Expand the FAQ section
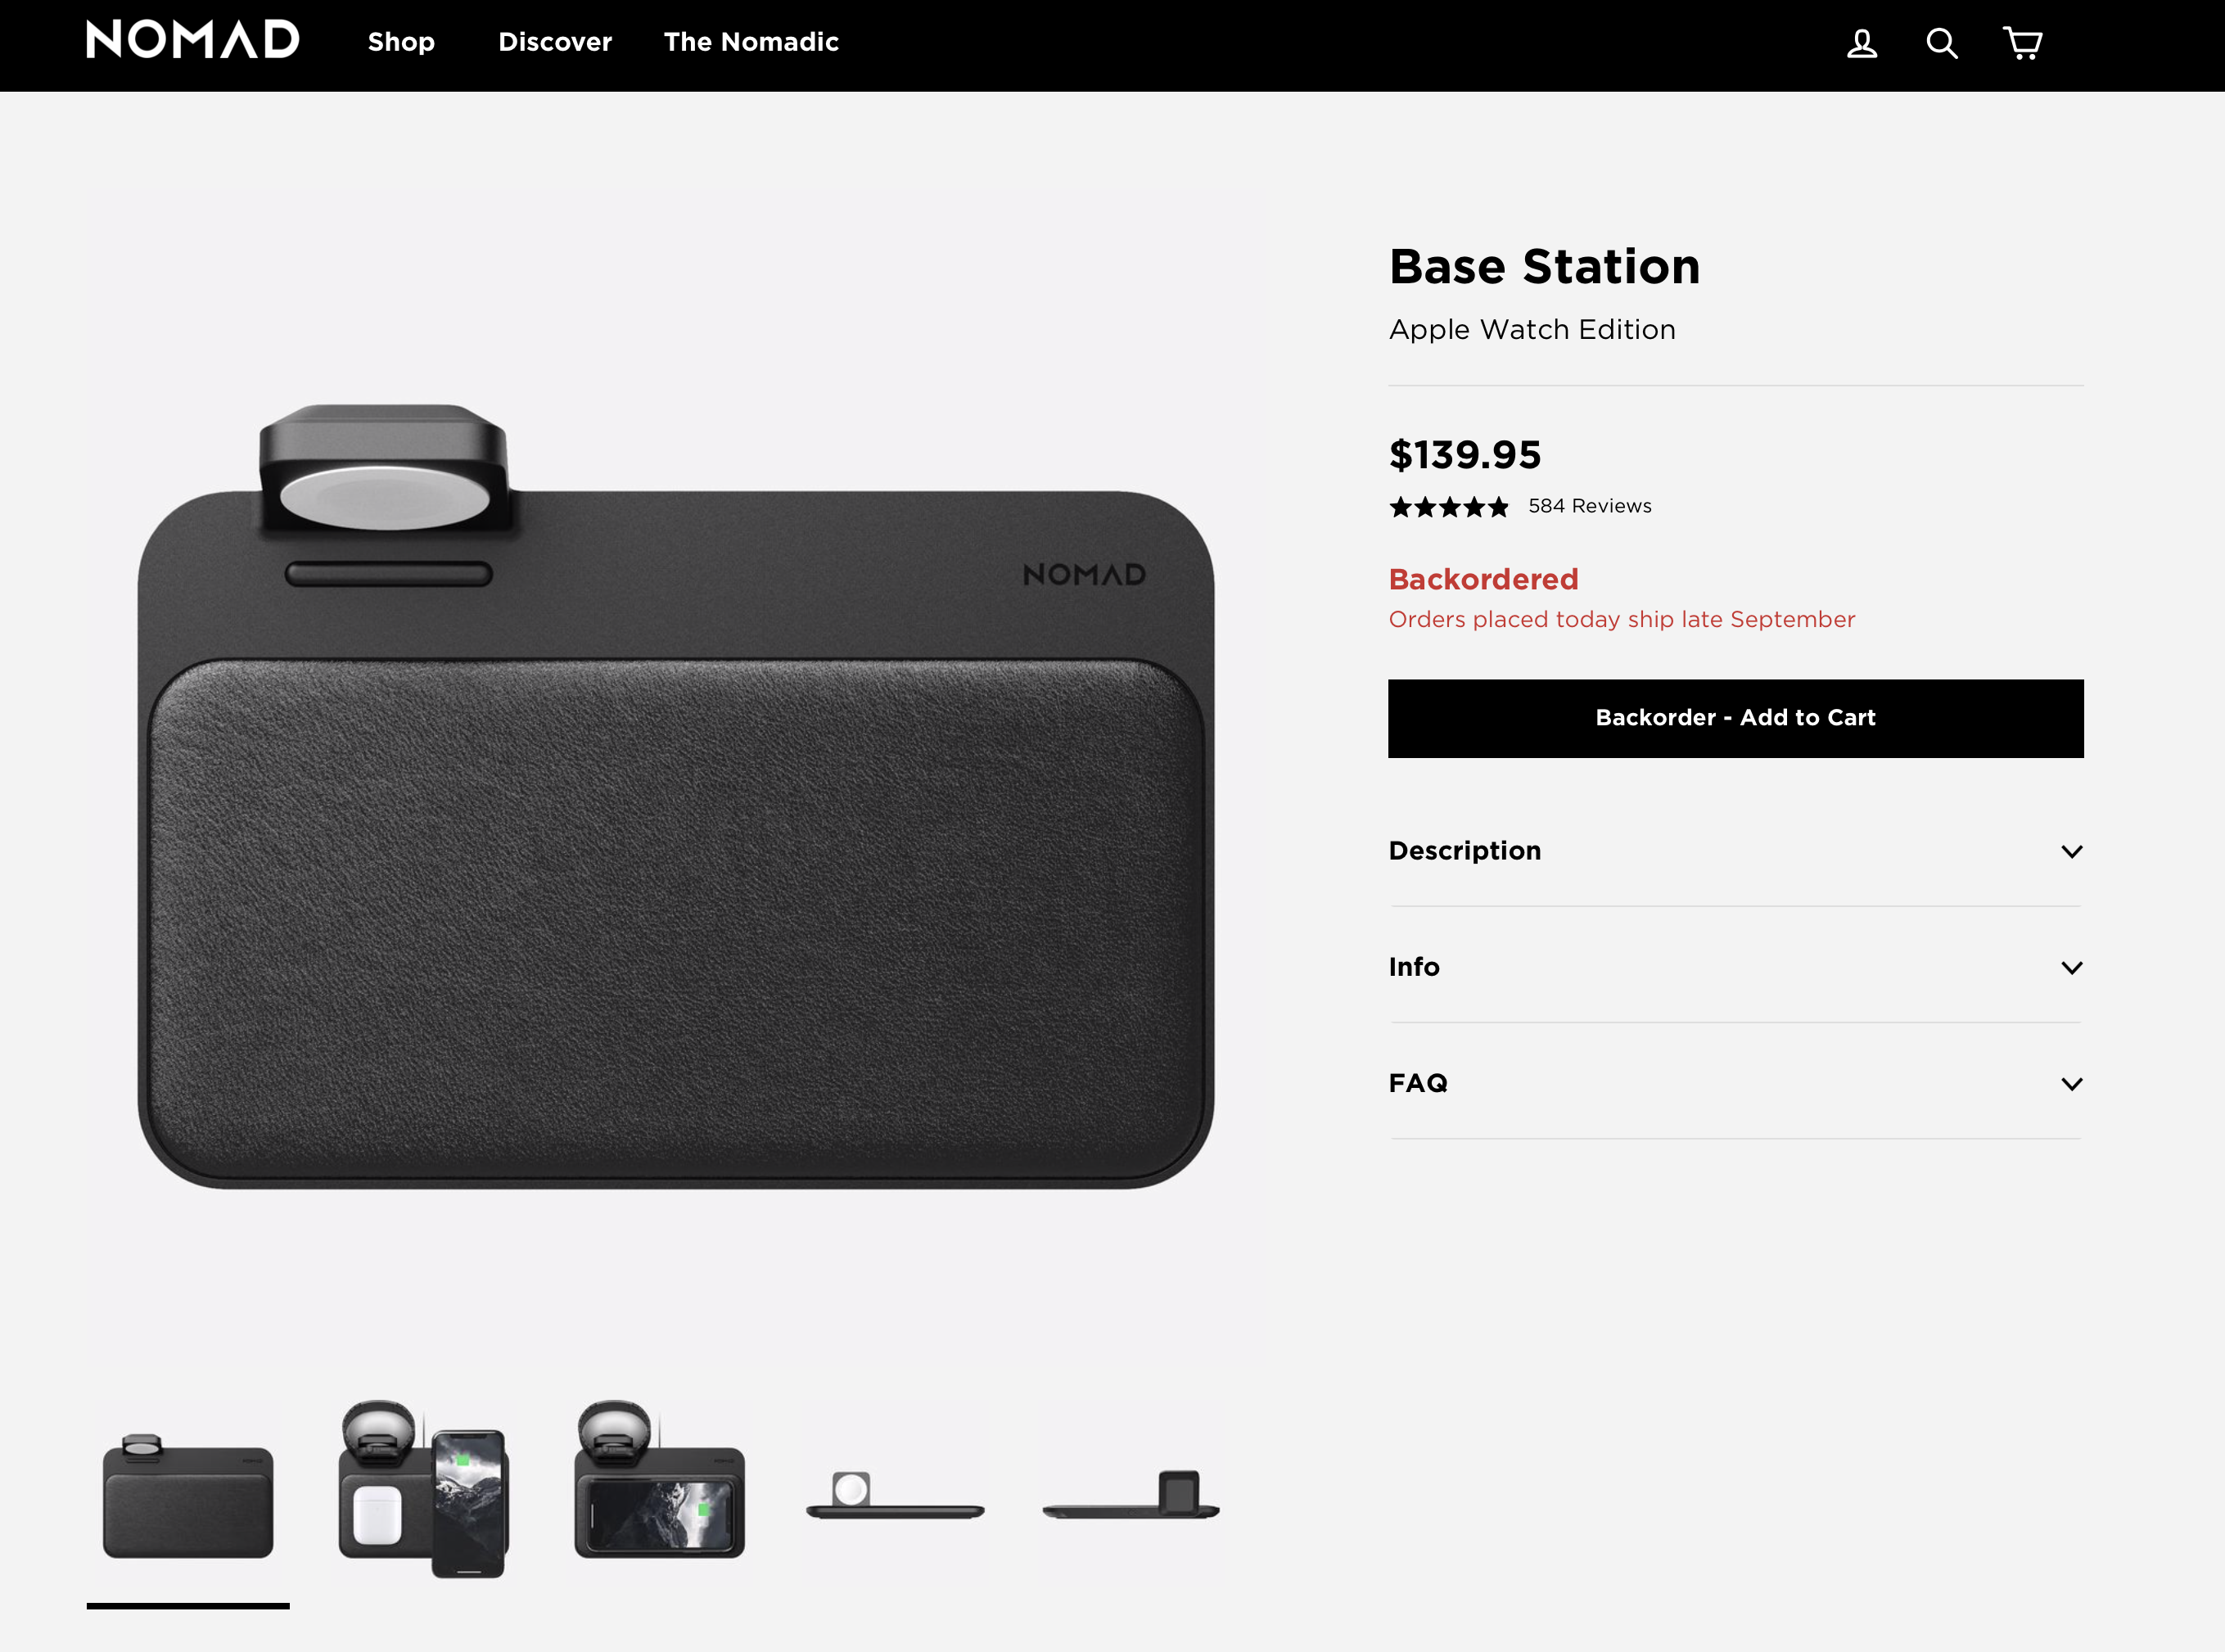Viewport: 2225px width, 1652px height. click(1735, 1083)
